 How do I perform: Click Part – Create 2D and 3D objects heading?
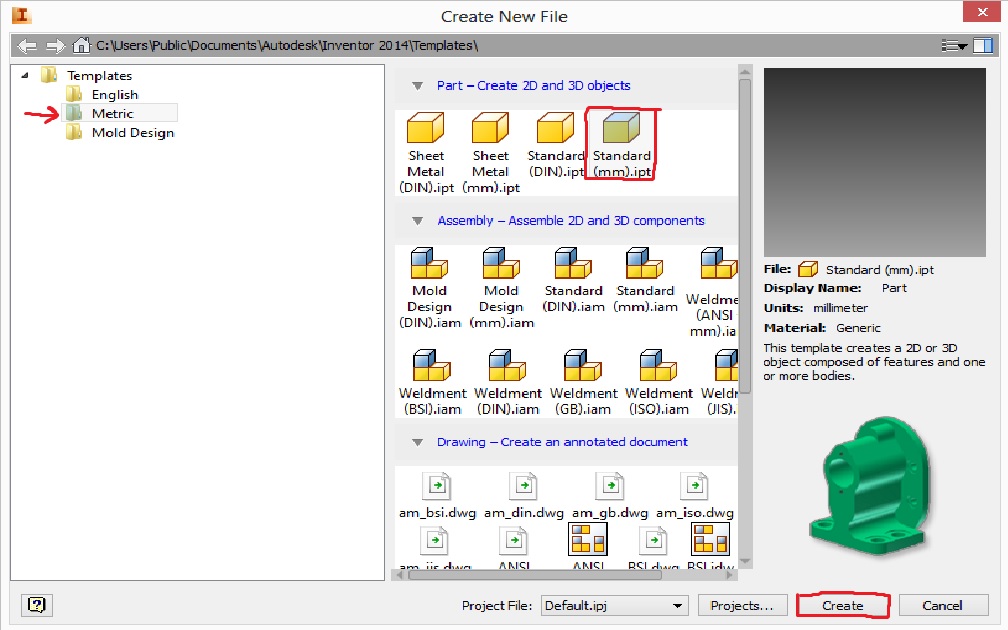534,86
